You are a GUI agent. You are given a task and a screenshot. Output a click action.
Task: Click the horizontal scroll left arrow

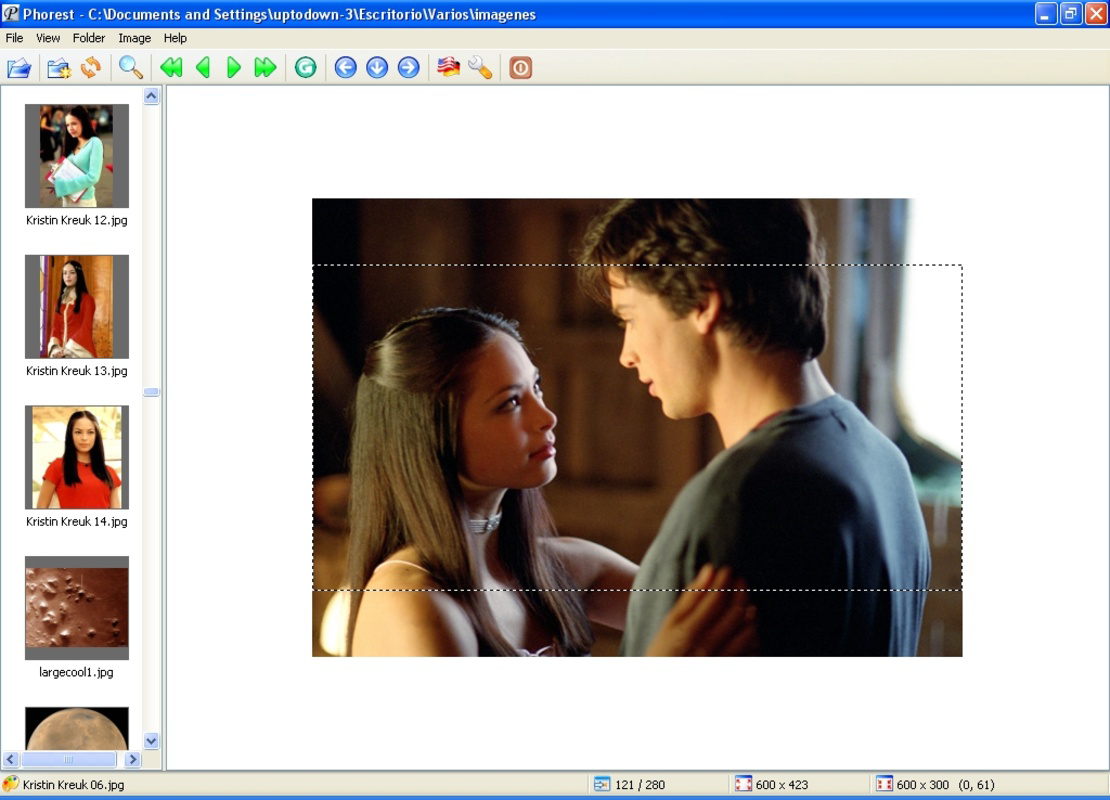[x=11, y=760]
